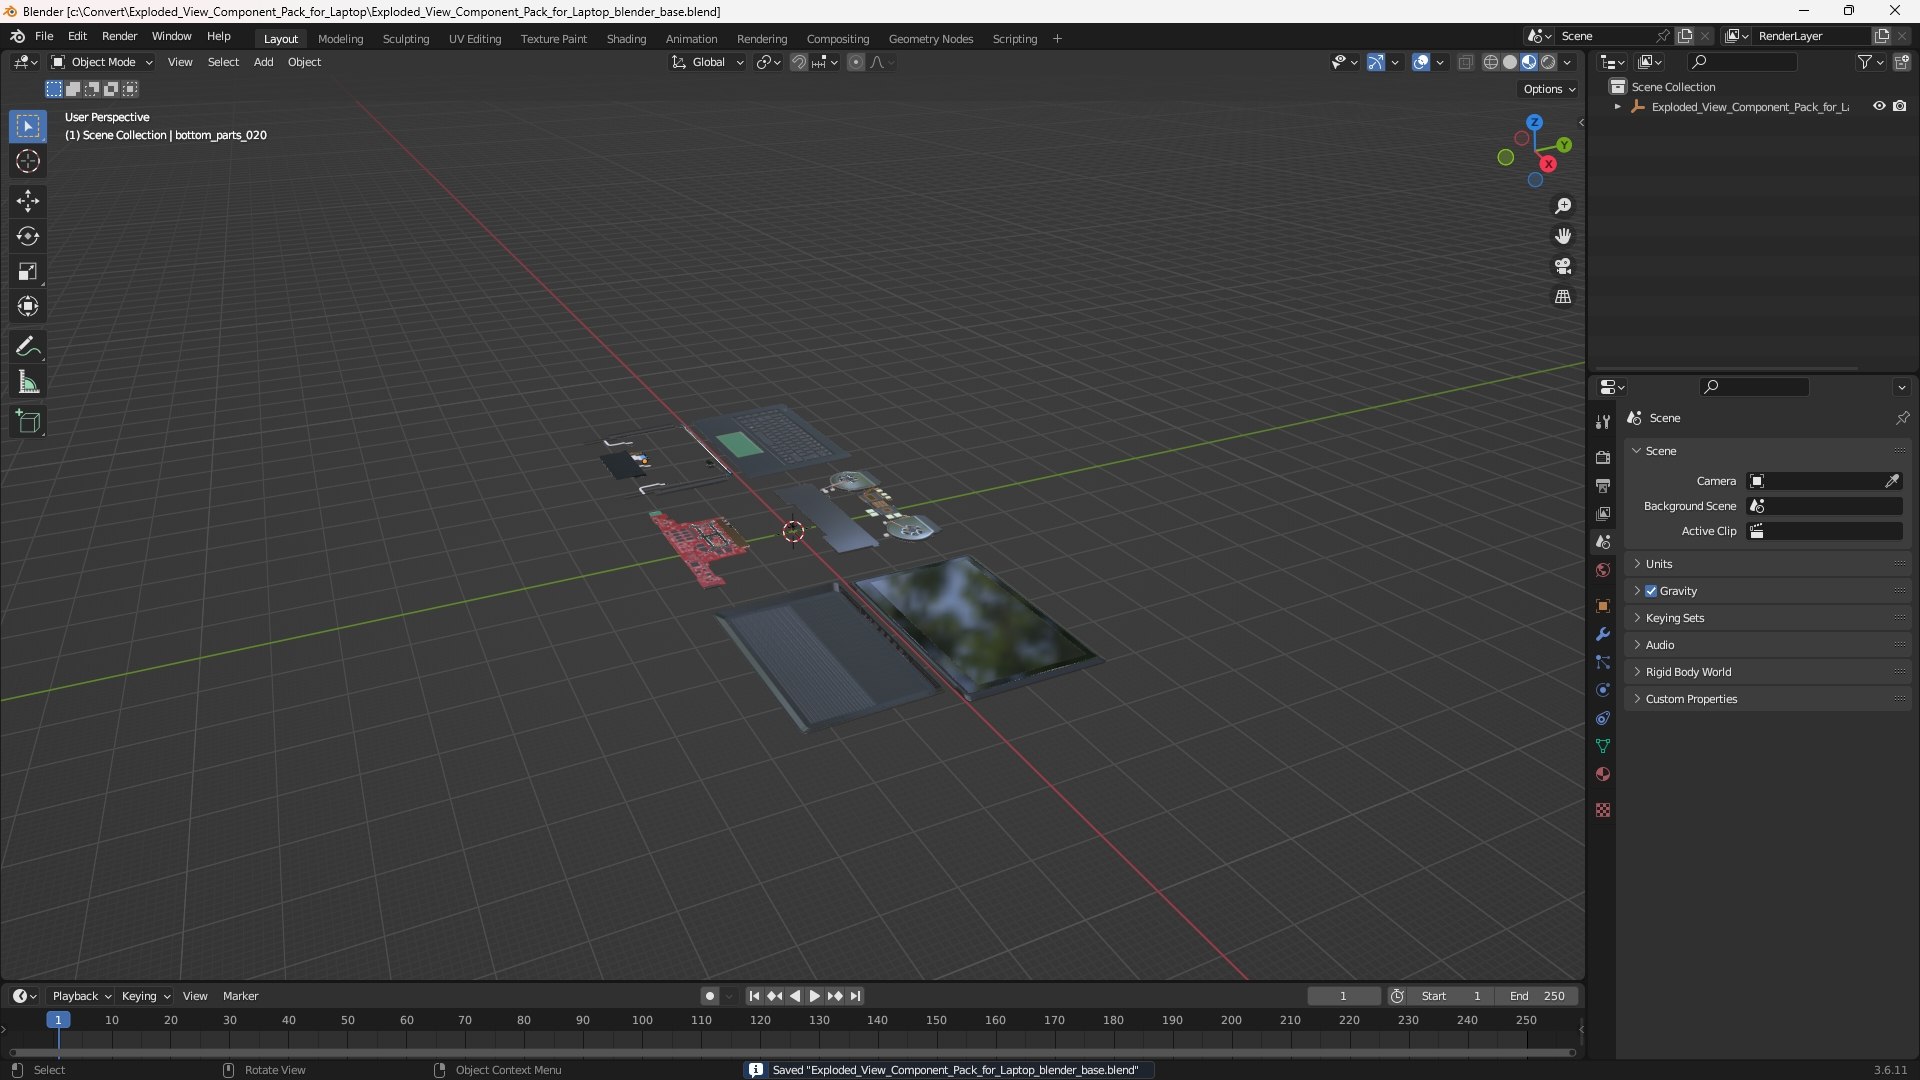Image resolution: width=1920 pixels, height=1080 pixels.
Task: Play the animation forward
Action: click(814, 996)
